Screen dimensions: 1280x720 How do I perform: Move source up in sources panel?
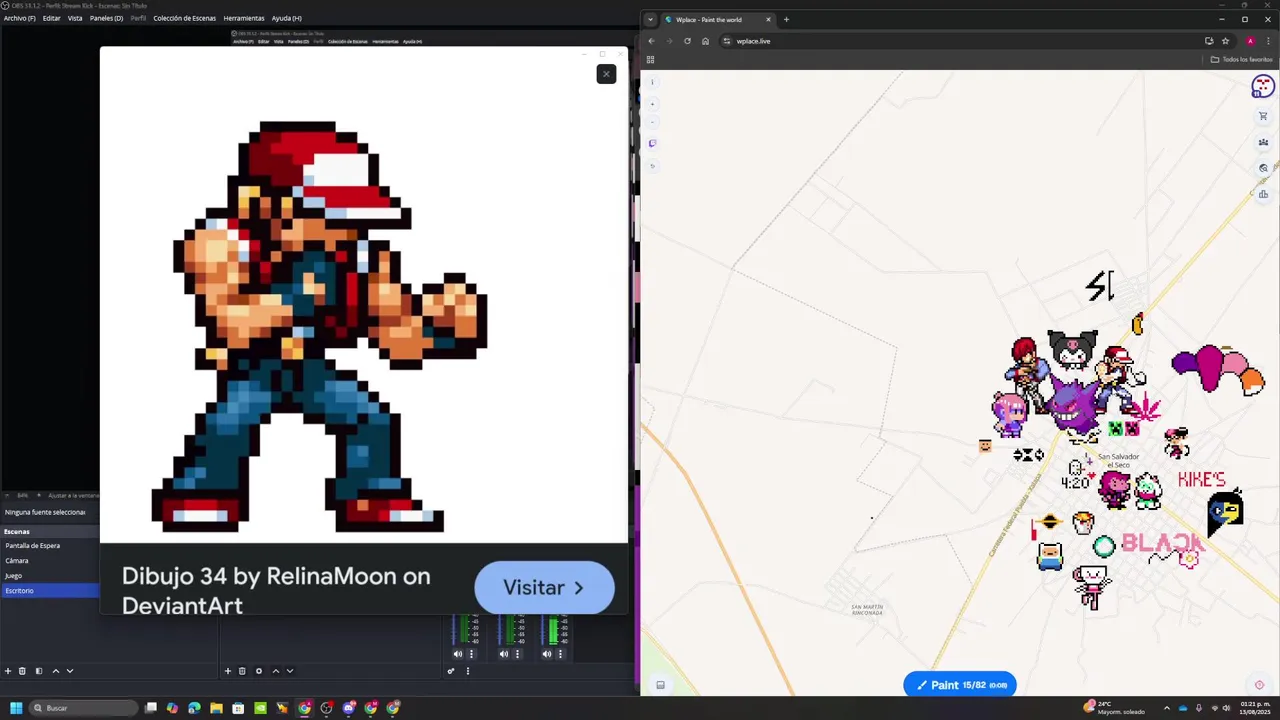pos(275,671)
